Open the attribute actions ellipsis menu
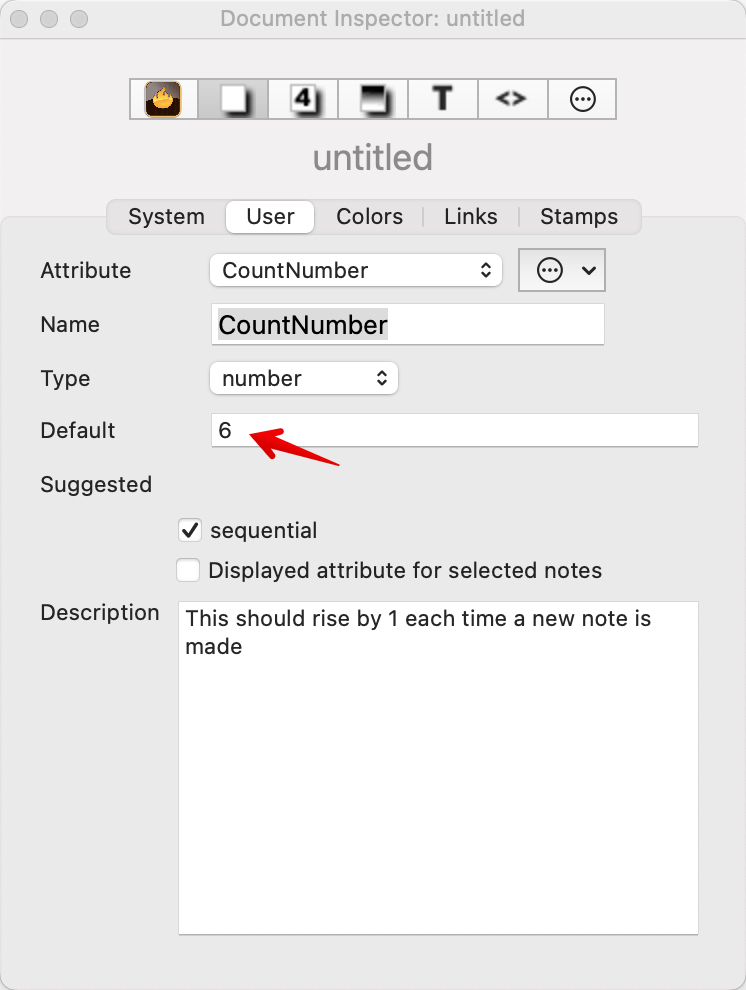 coord(562,270)
